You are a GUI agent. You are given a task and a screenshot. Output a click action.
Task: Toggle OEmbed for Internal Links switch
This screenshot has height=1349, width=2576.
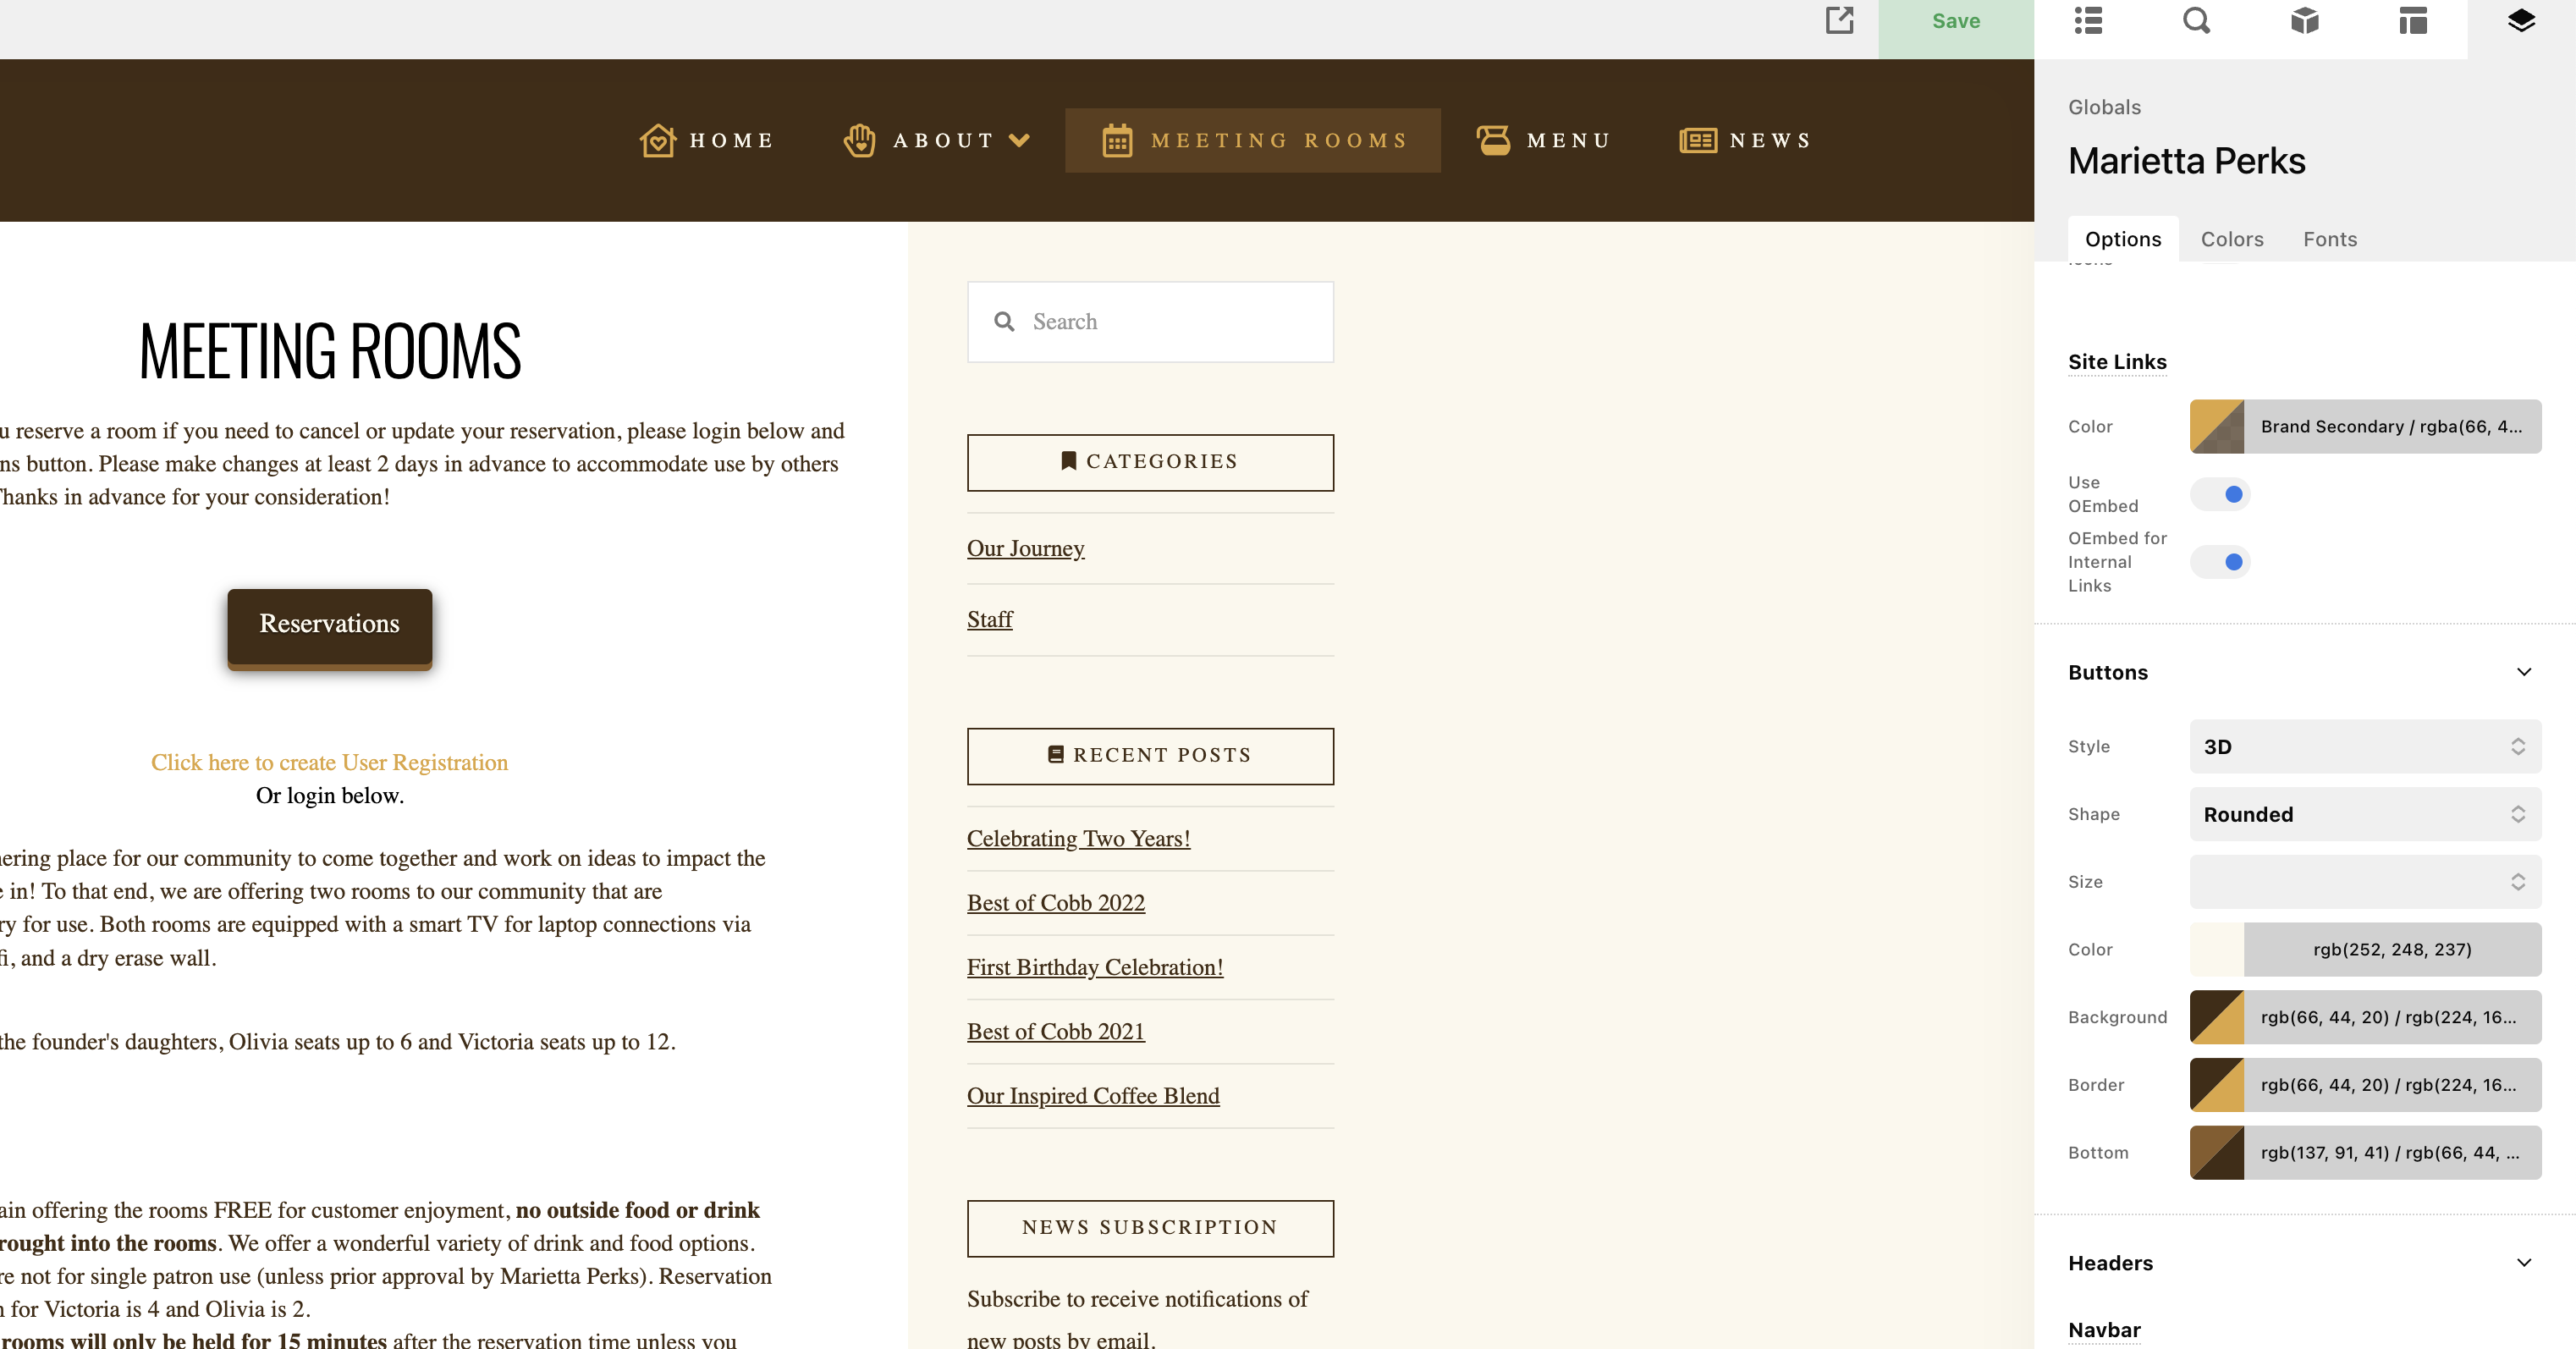click(x=2220, y=562)
